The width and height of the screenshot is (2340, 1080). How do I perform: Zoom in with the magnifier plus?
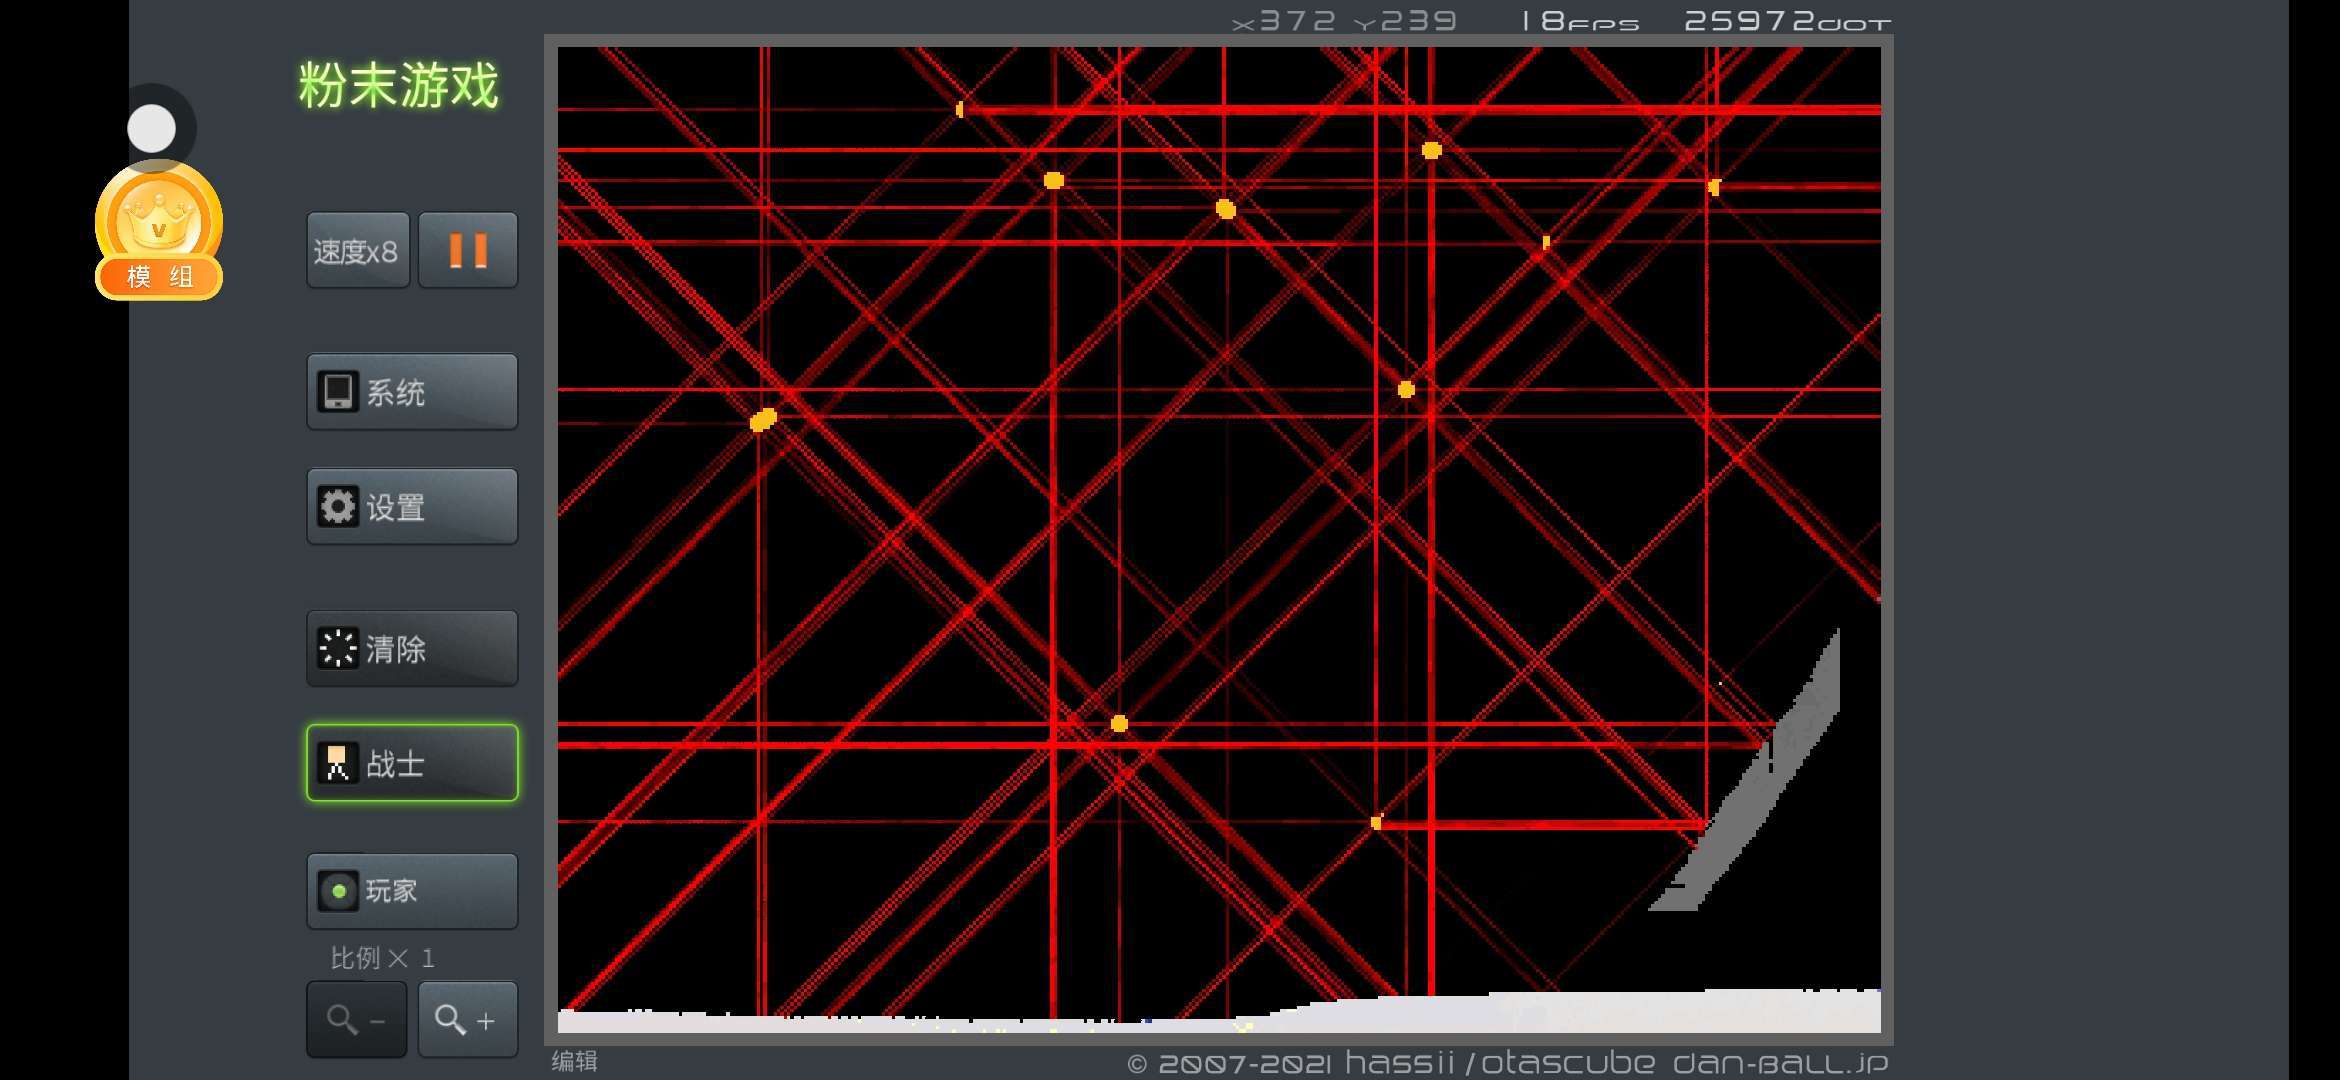pyautogui.click(x=467, y=1020)
